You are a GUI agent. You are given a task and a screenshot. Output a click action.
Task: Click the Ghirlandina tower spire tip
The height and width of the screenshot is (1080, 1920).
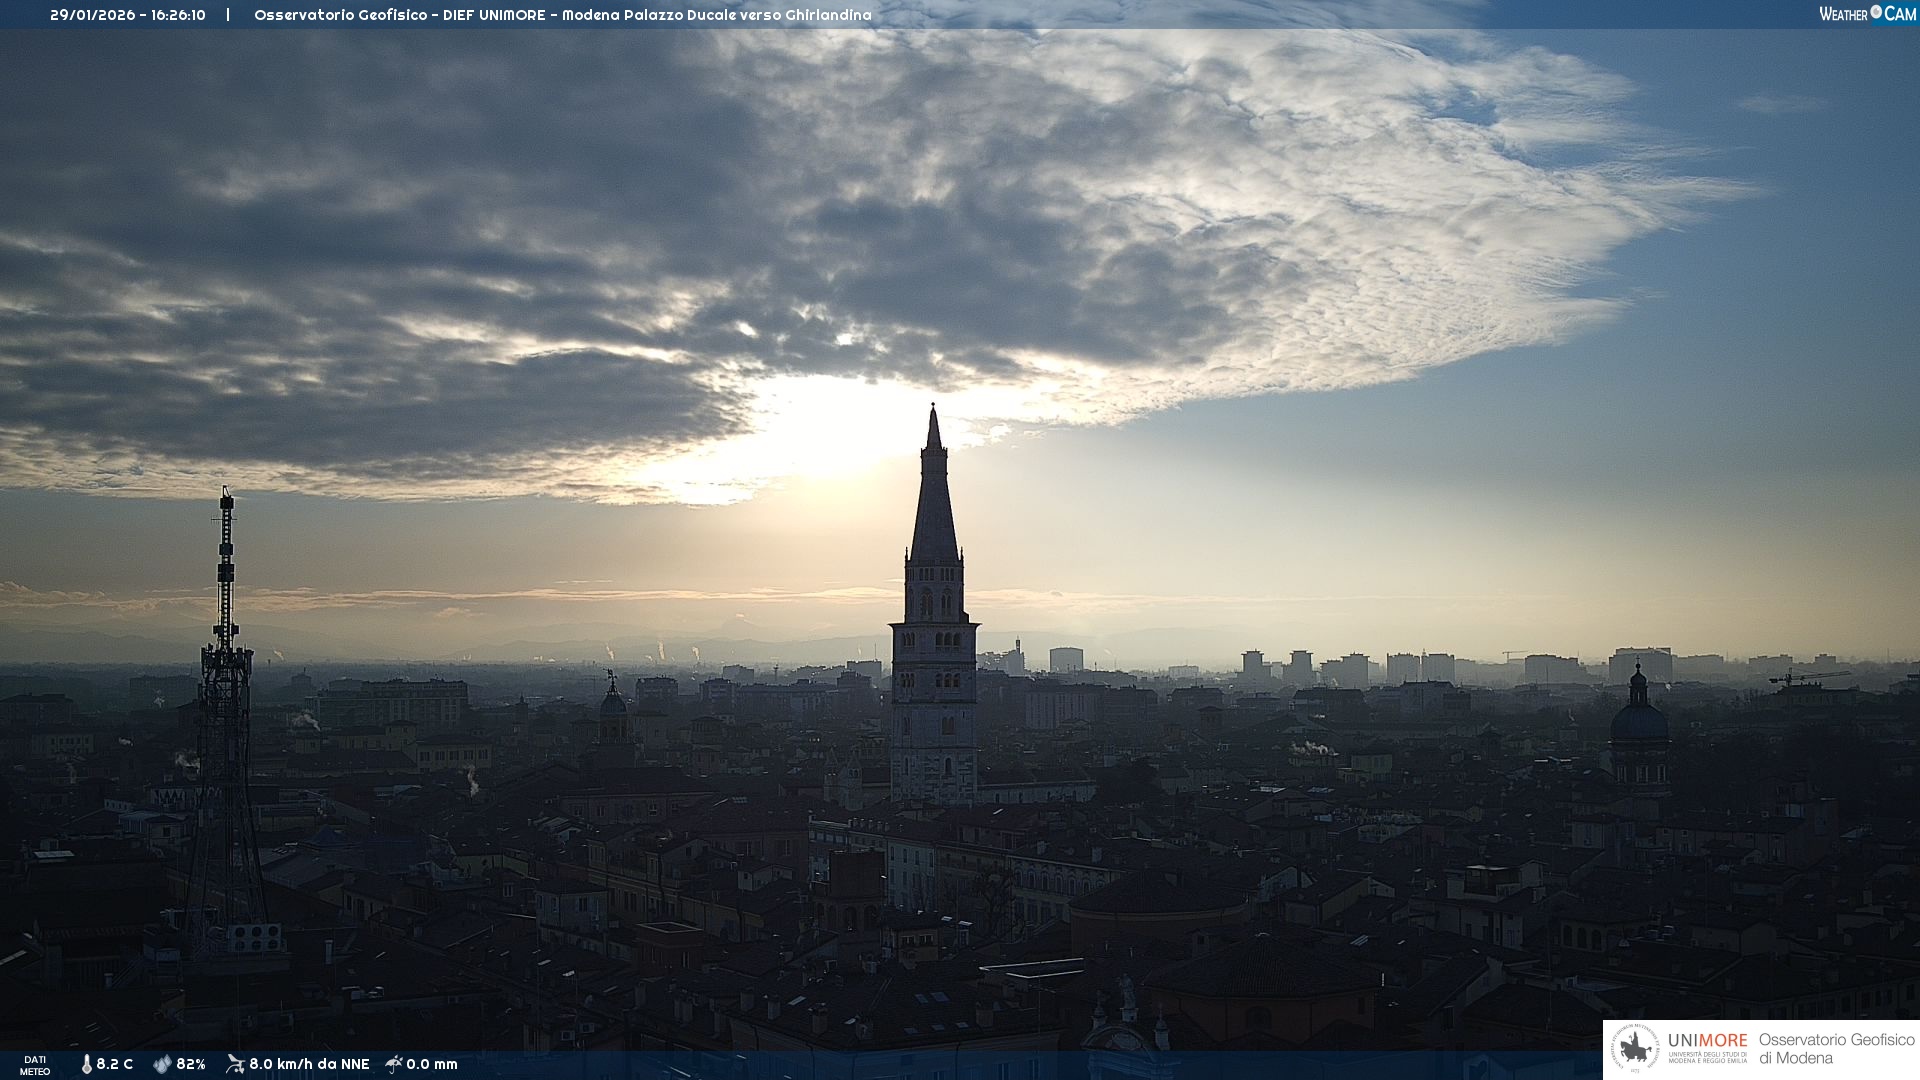tap(933, 408)
